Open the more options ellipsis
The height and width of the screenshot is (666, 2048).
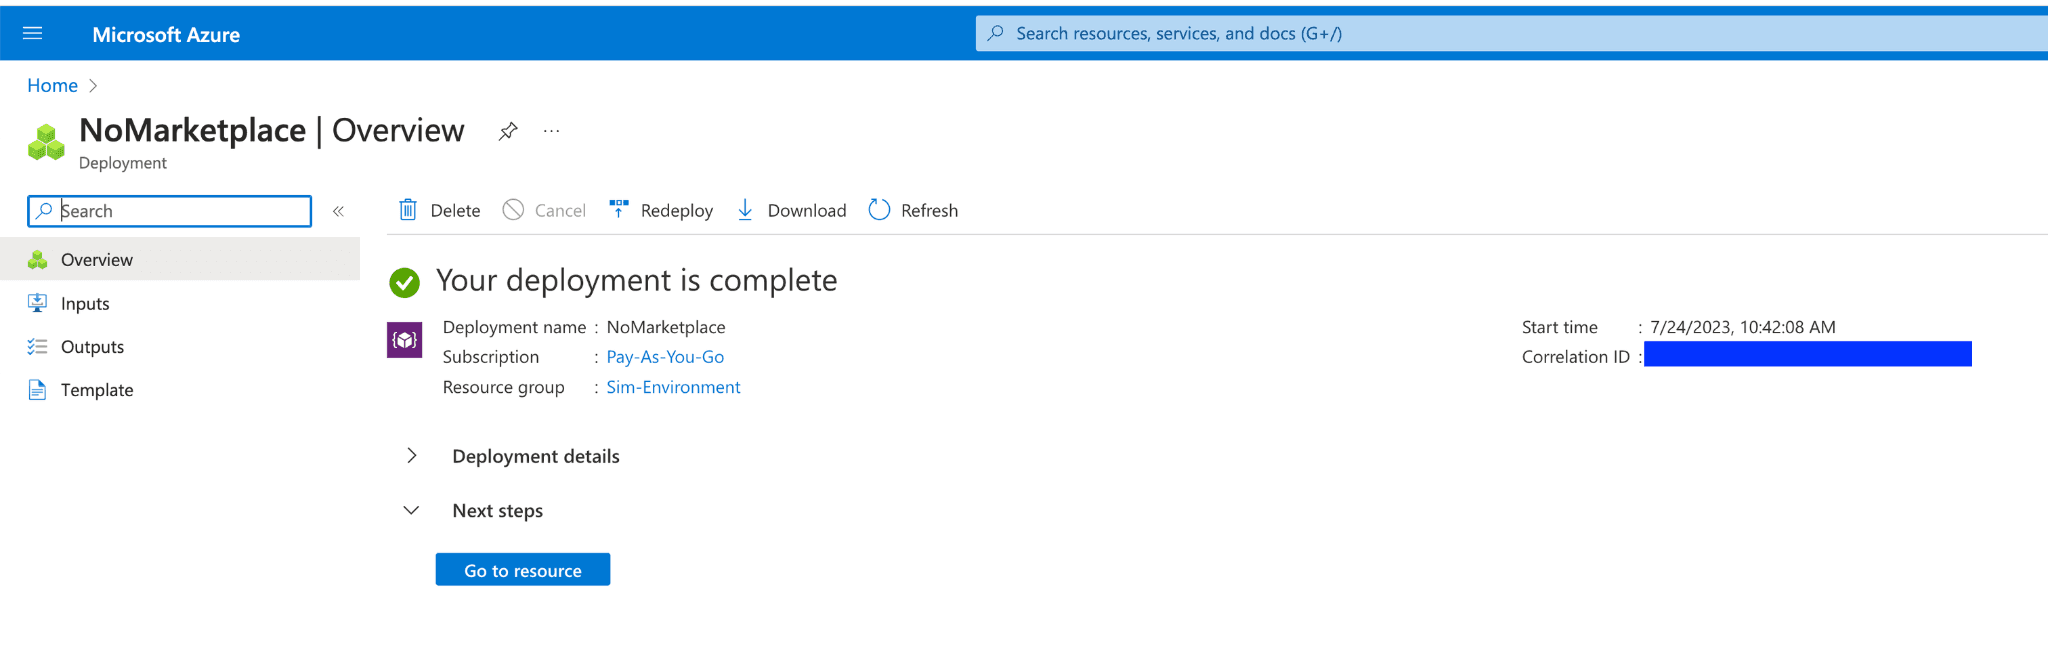551,131
